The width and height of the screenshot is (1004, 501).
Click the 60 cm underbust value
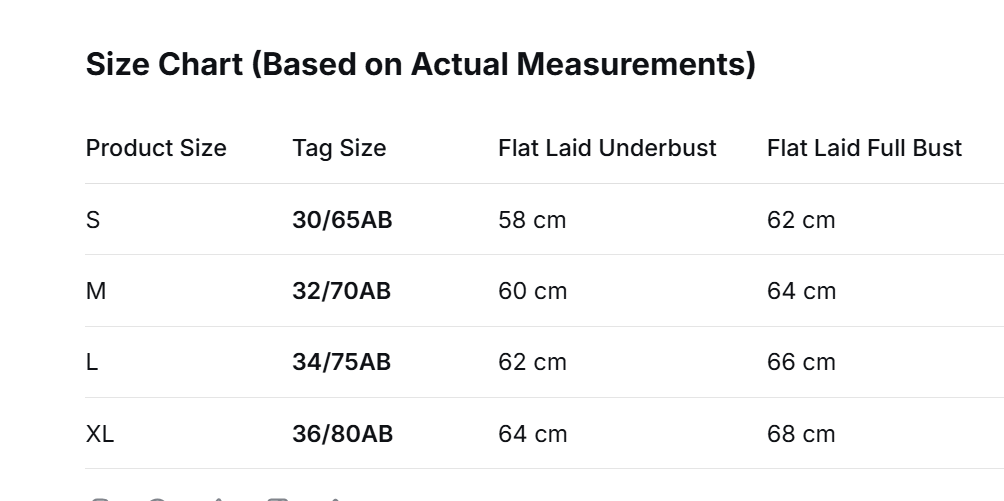532,291
